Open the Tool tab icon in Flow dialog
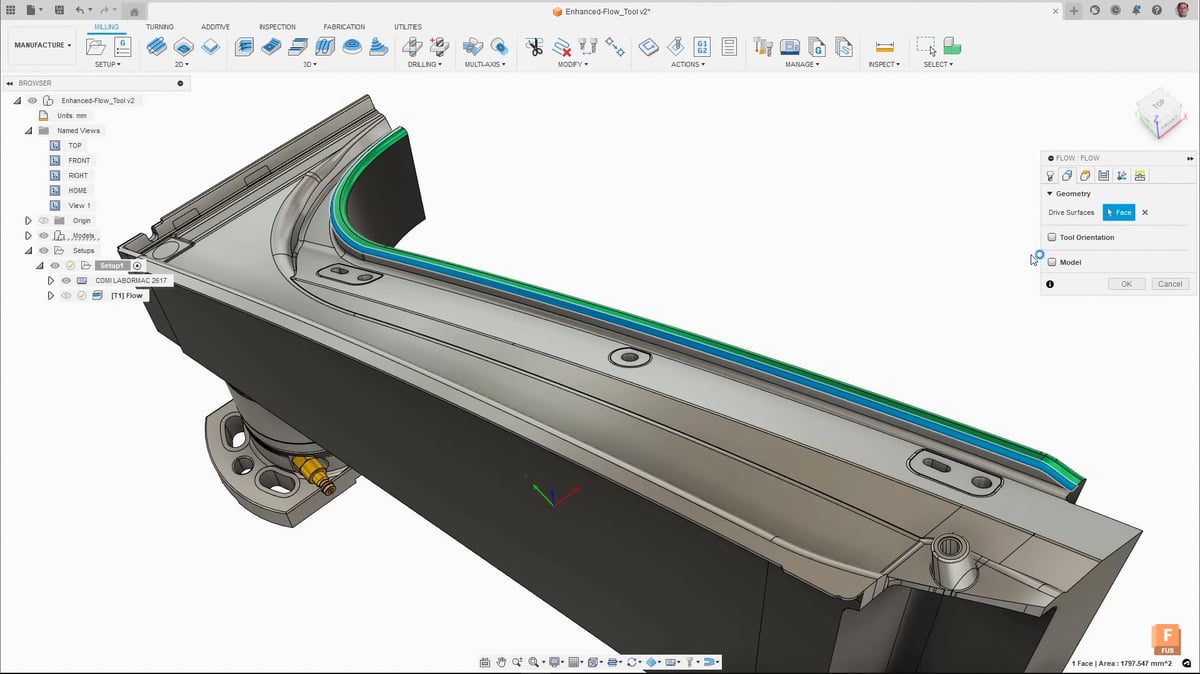The width and height of the screenshot is (1200, 674). pyautogui.click(x=1050, y=176)
